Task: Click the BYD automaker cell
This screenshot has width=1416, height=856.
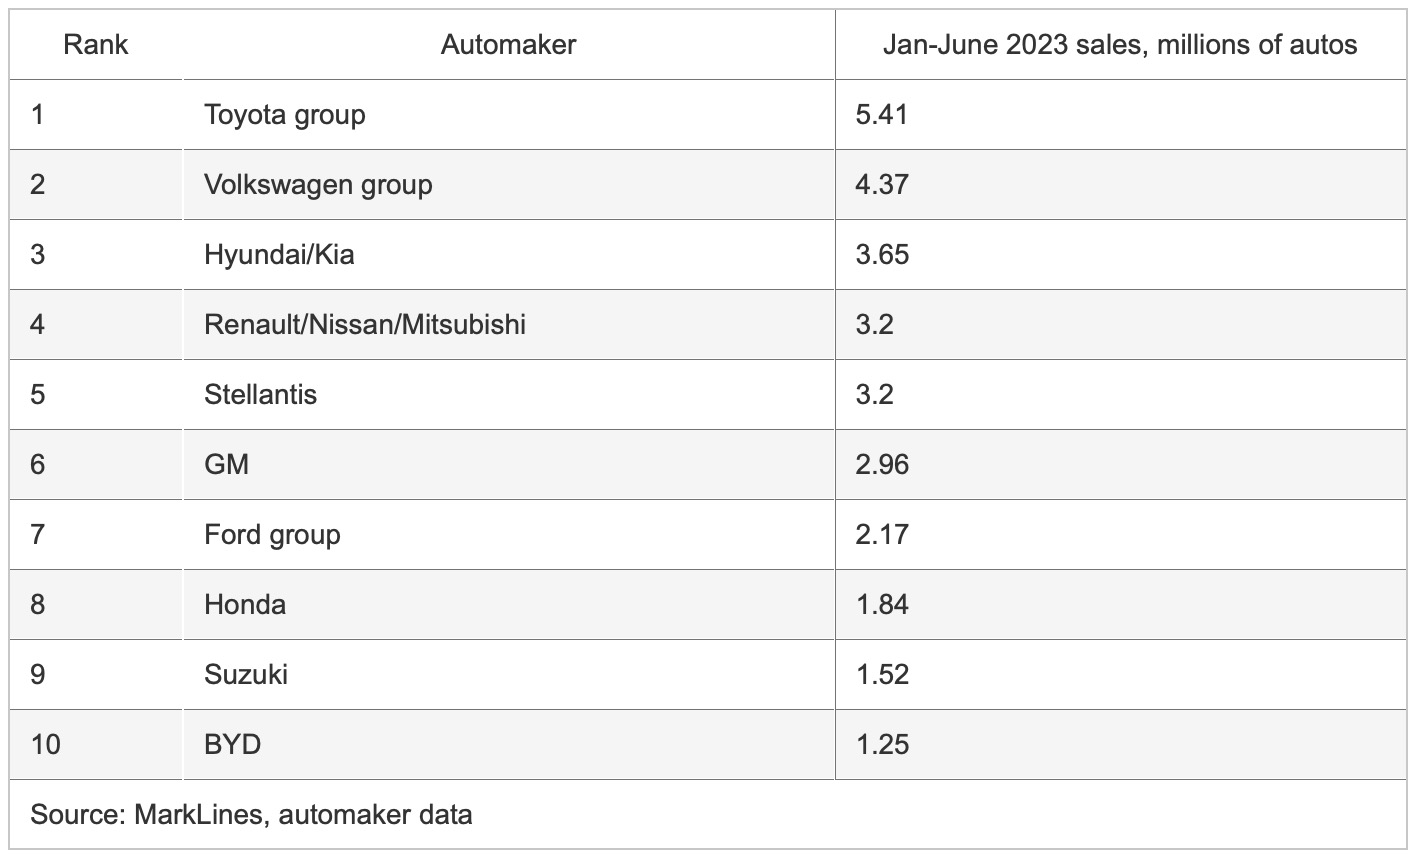Action: (233, 744)
